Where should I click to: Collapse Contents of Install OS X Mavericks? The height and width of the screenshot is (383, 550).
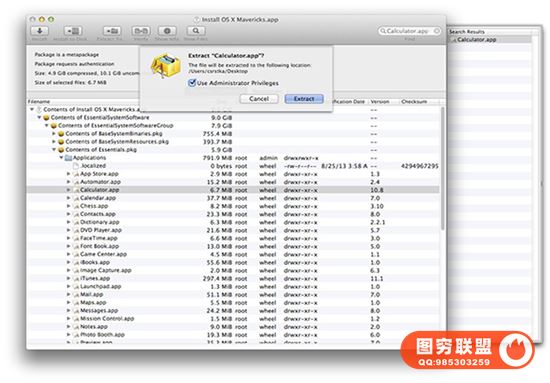(x=32, y=109)
